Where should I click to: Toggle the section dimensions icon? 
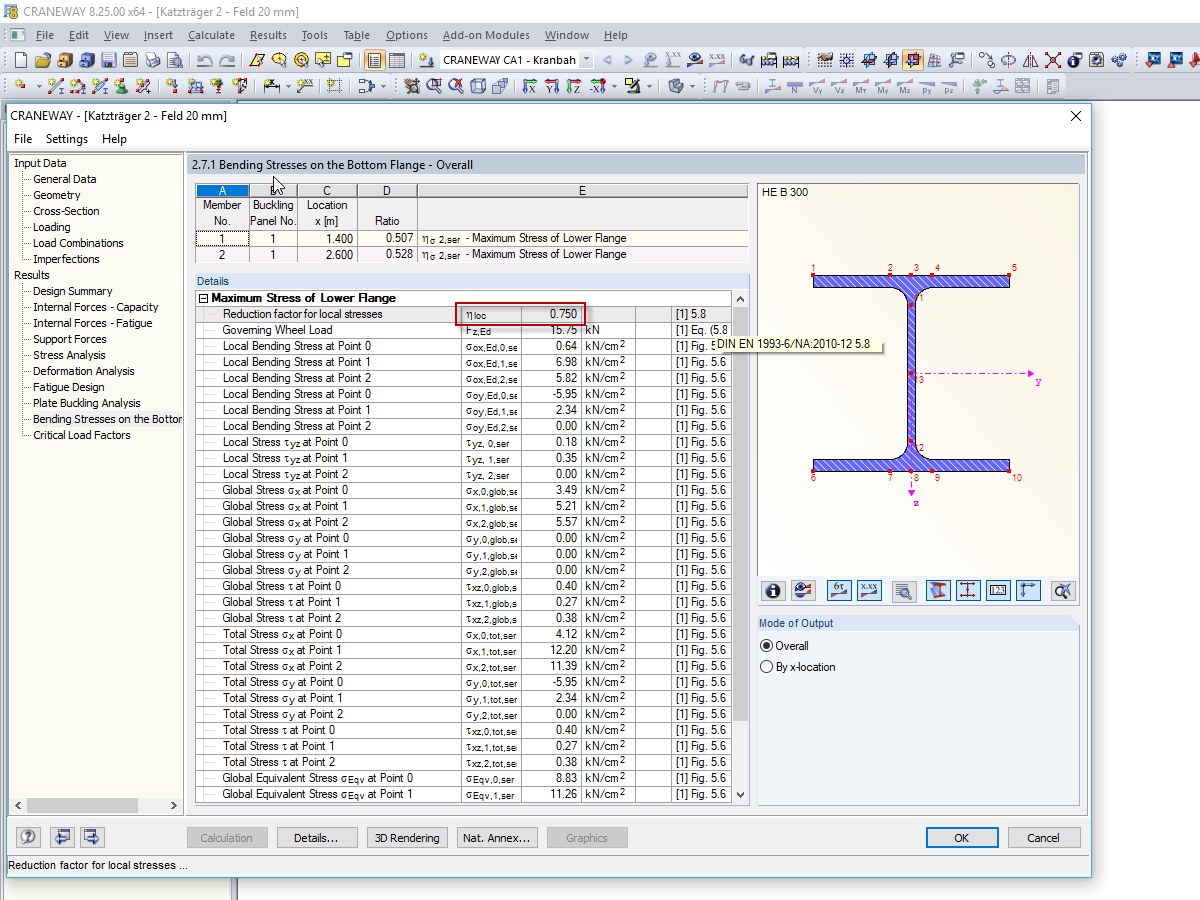(968, 591)
